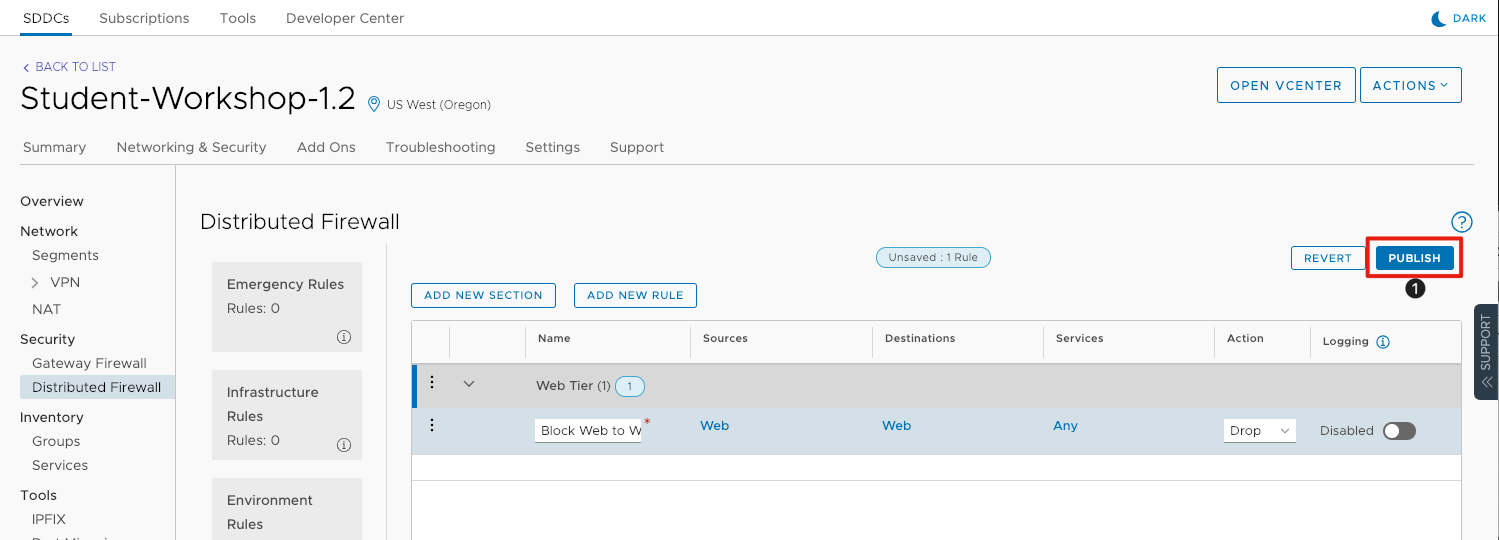Open Services under Inventory

60,465
